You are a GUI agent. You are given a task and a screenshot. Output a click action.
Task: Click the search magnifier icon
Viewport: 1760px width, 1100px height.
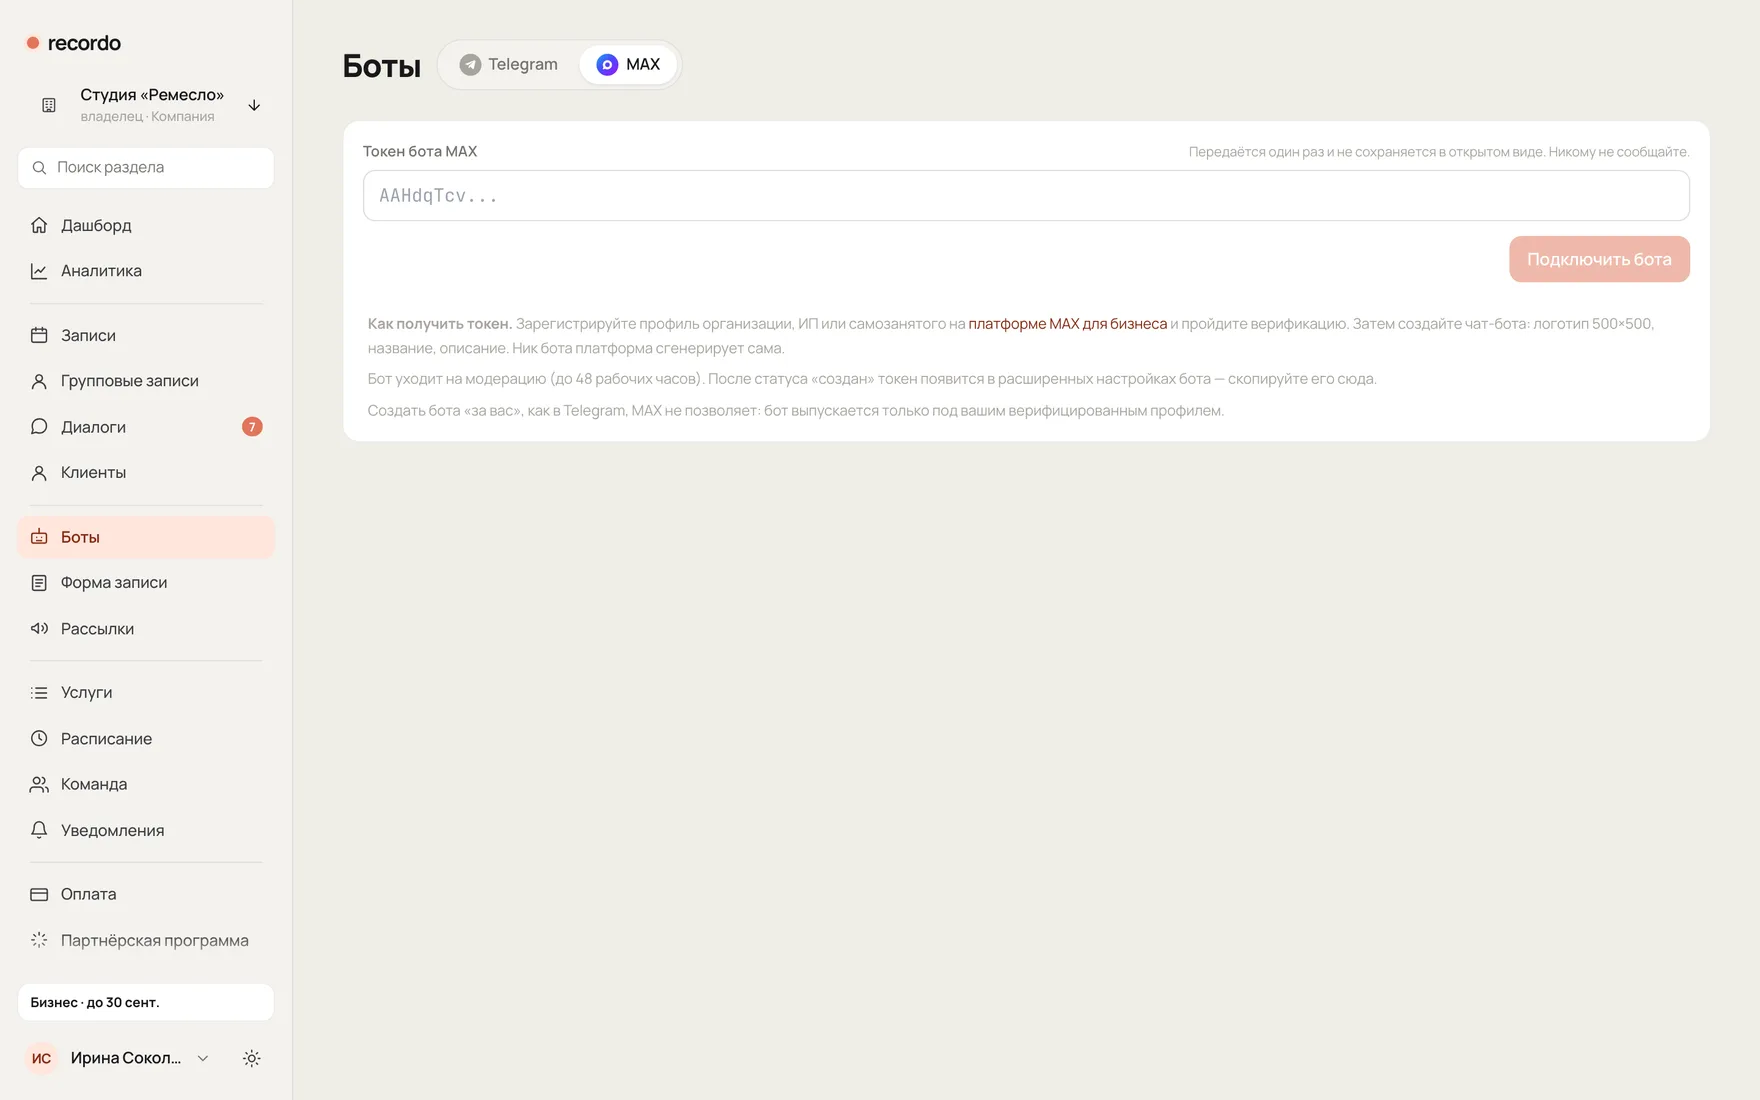click(39, 168)
